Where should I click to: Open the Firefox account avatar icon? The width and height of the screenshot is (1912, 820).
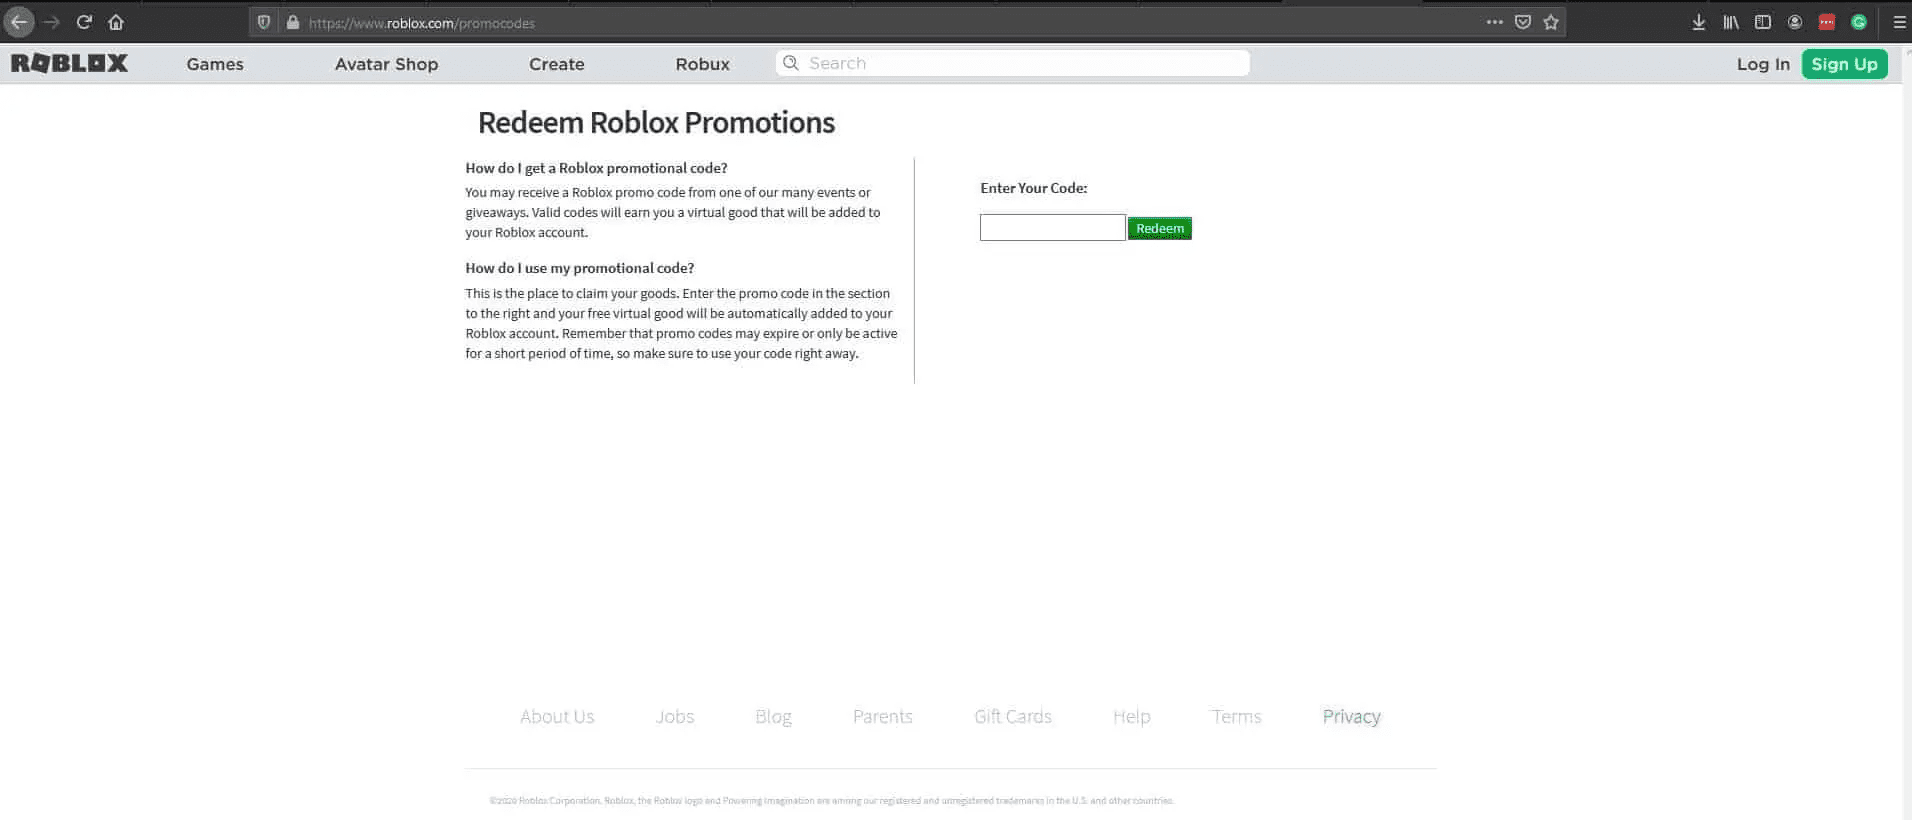coord(1795,22)
